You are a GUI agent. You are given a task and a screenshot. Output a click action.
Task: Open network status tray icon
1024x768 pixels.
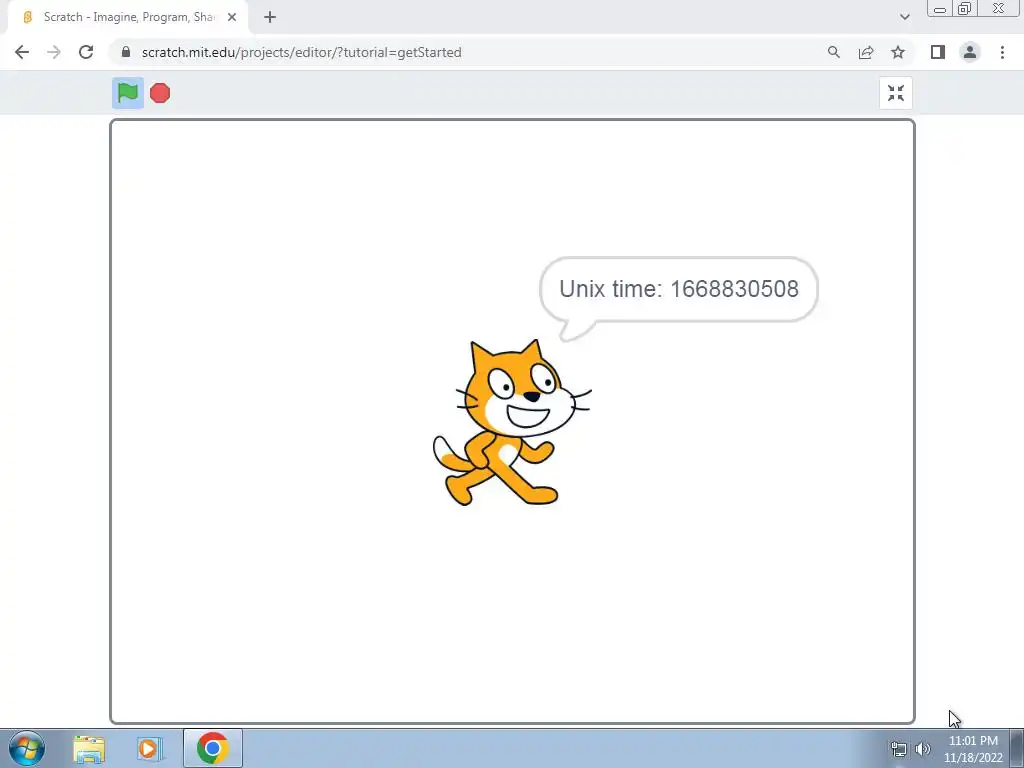(x=899, y=749)
